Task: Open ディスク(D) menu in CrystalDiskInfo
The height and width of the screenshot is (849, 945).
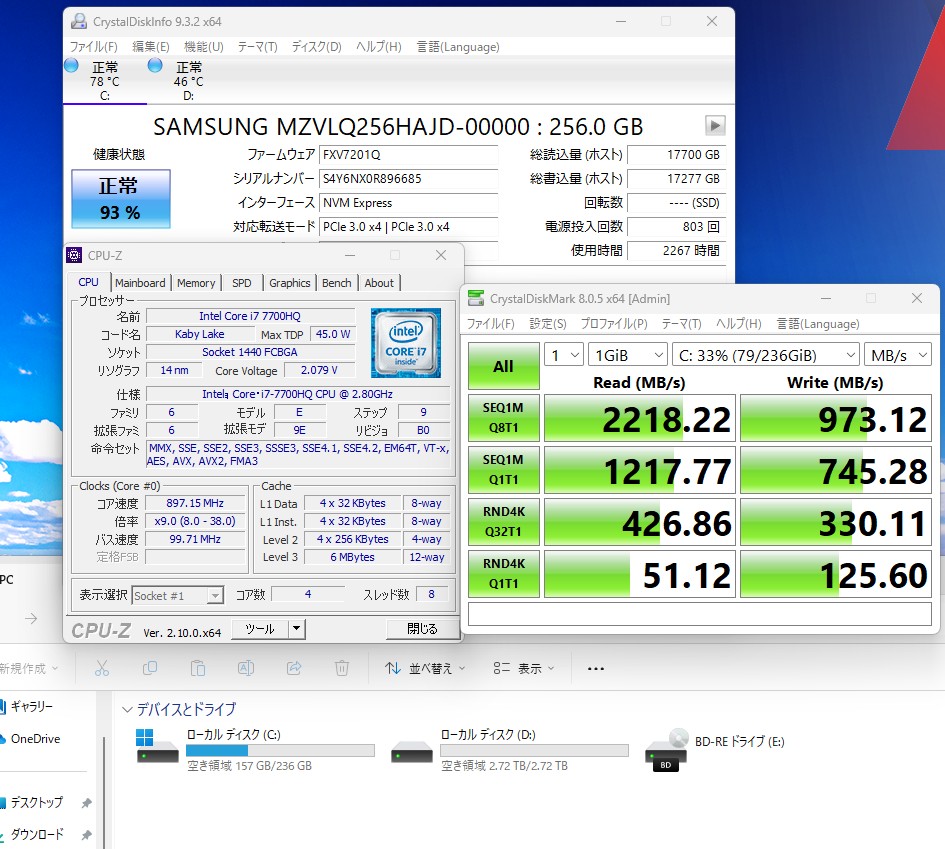Action: (x=316, y=46)
